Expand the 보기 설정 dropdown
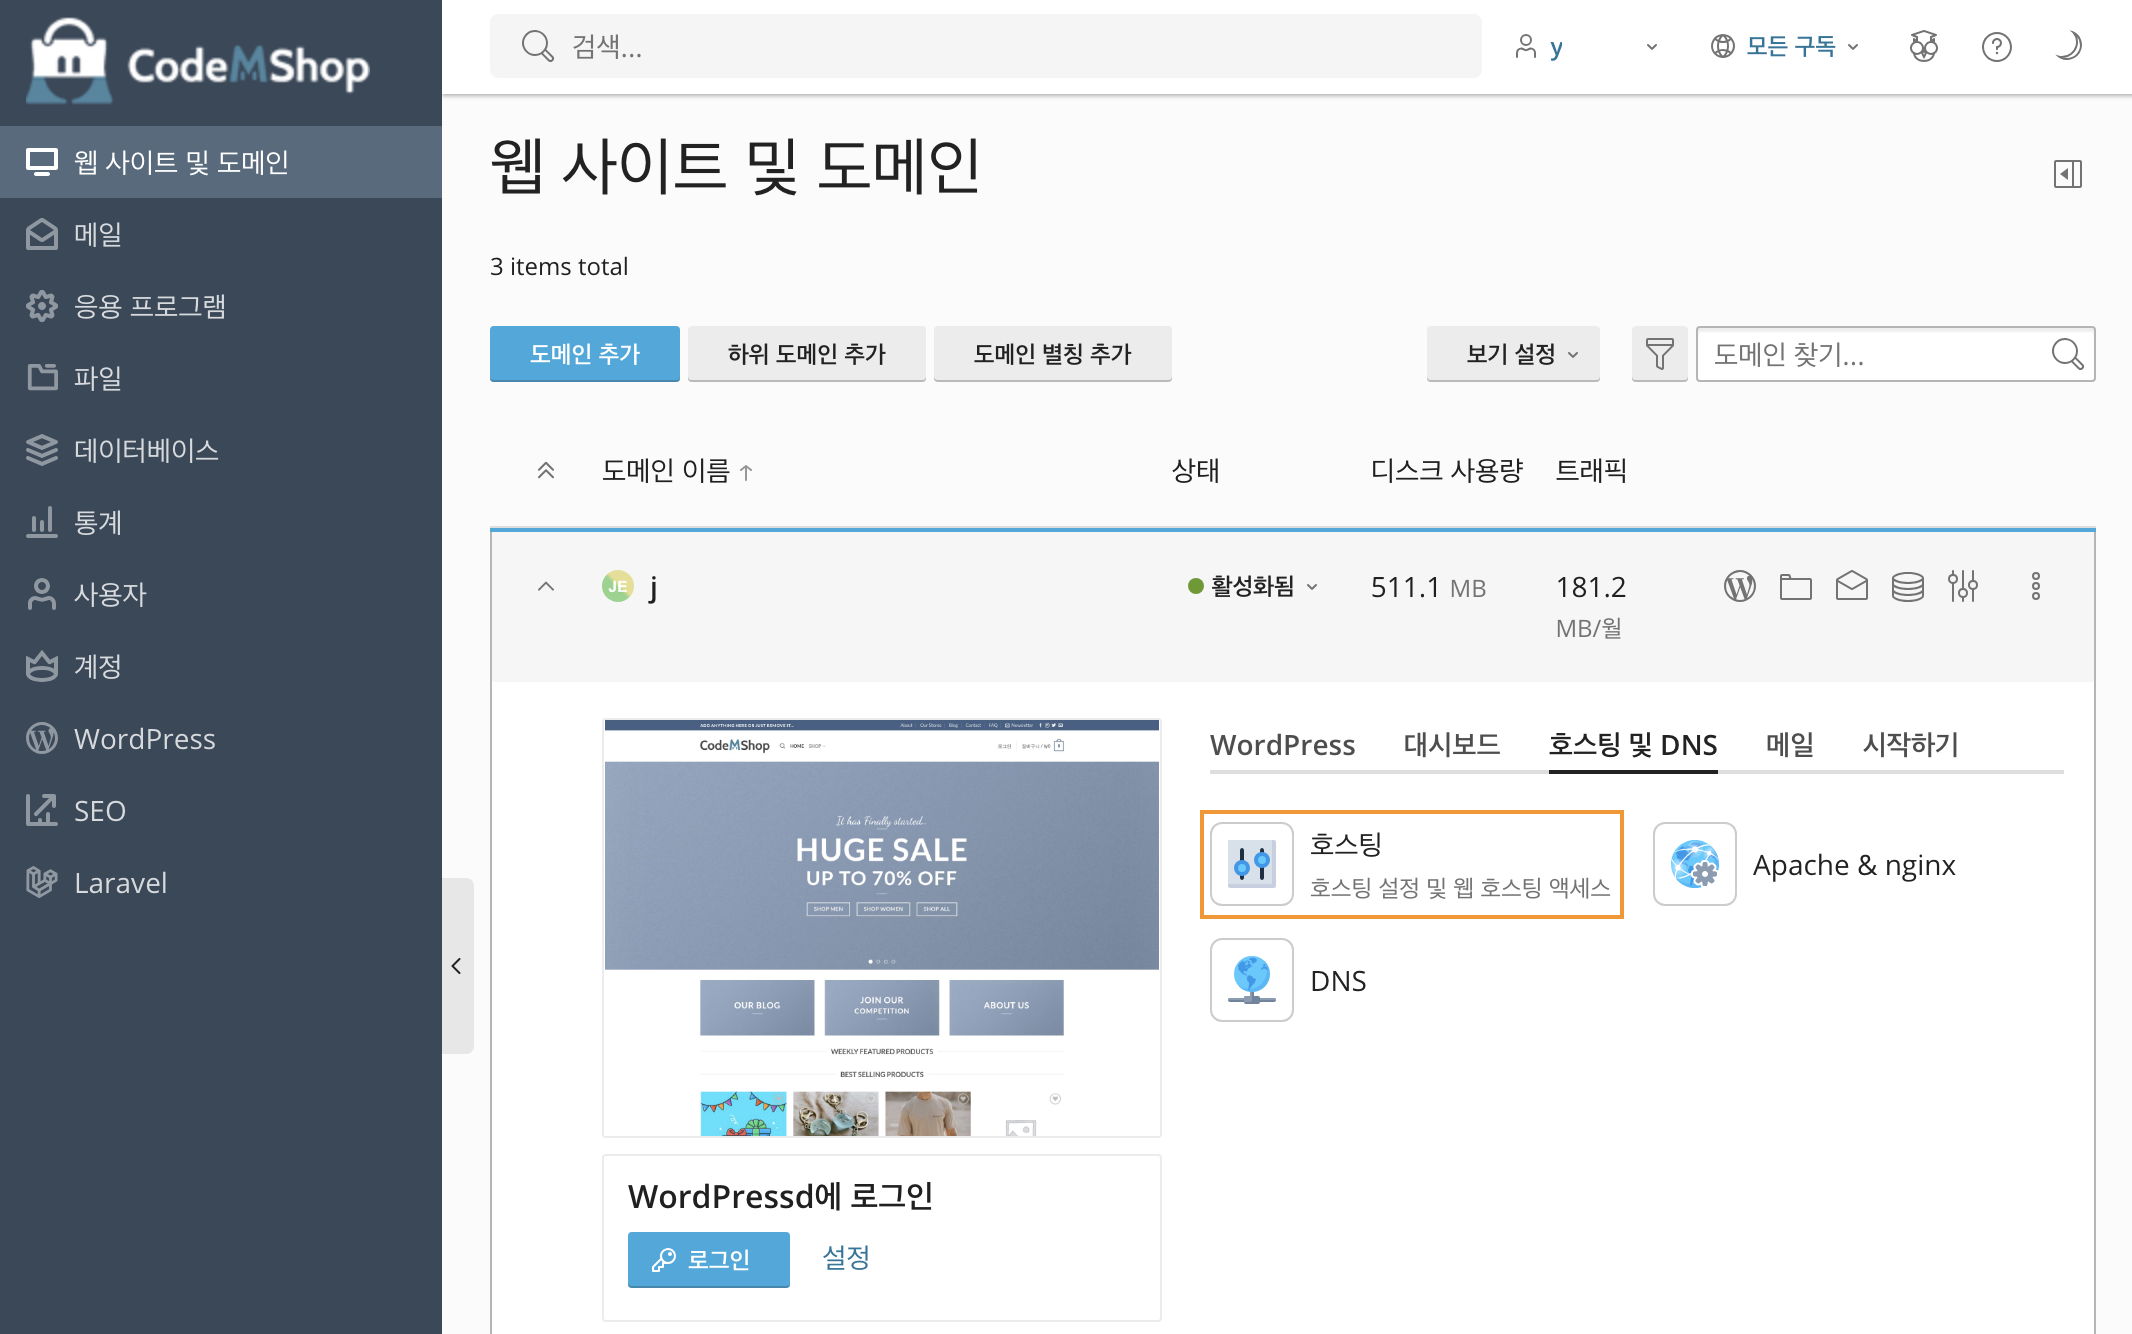This screenshot has width=2132, height=1334. point(1512,354)
